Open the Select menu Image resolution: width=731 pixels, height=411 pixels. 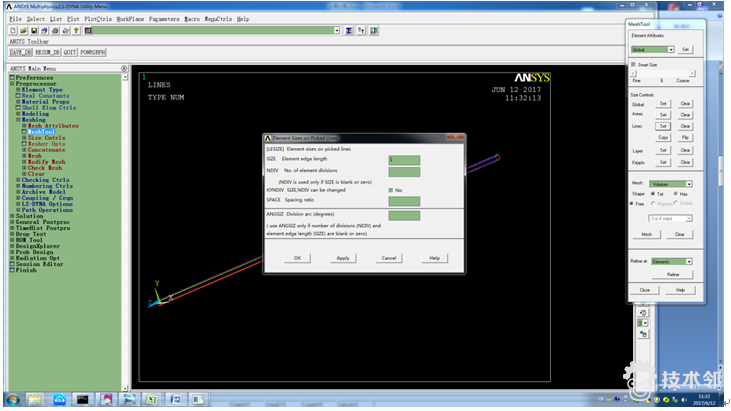35,19
